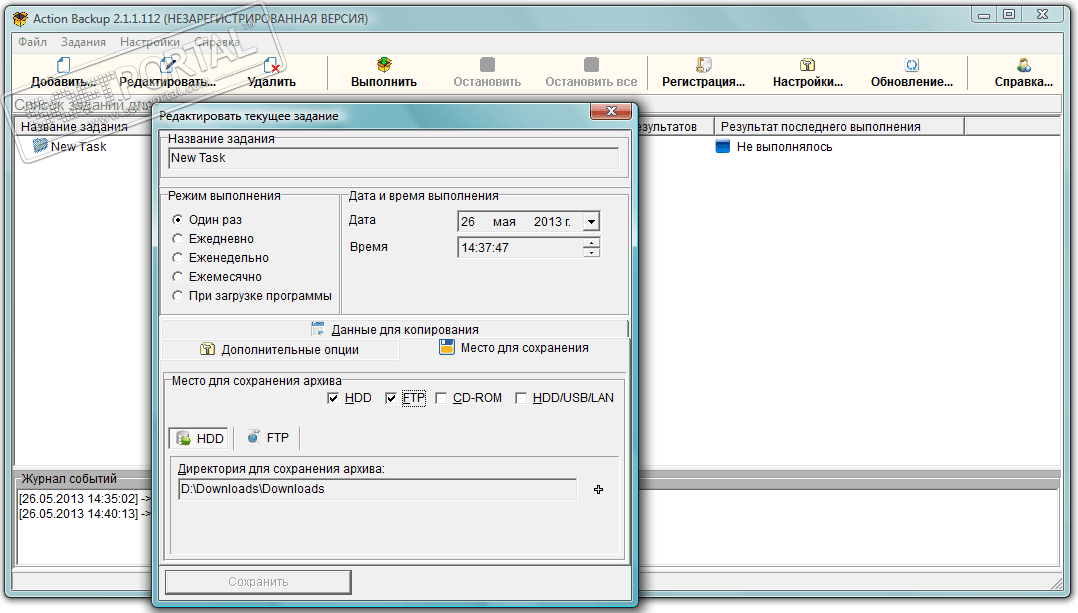
Task: Click the Результат последнего выполнения column header
Action: point(839,126)
